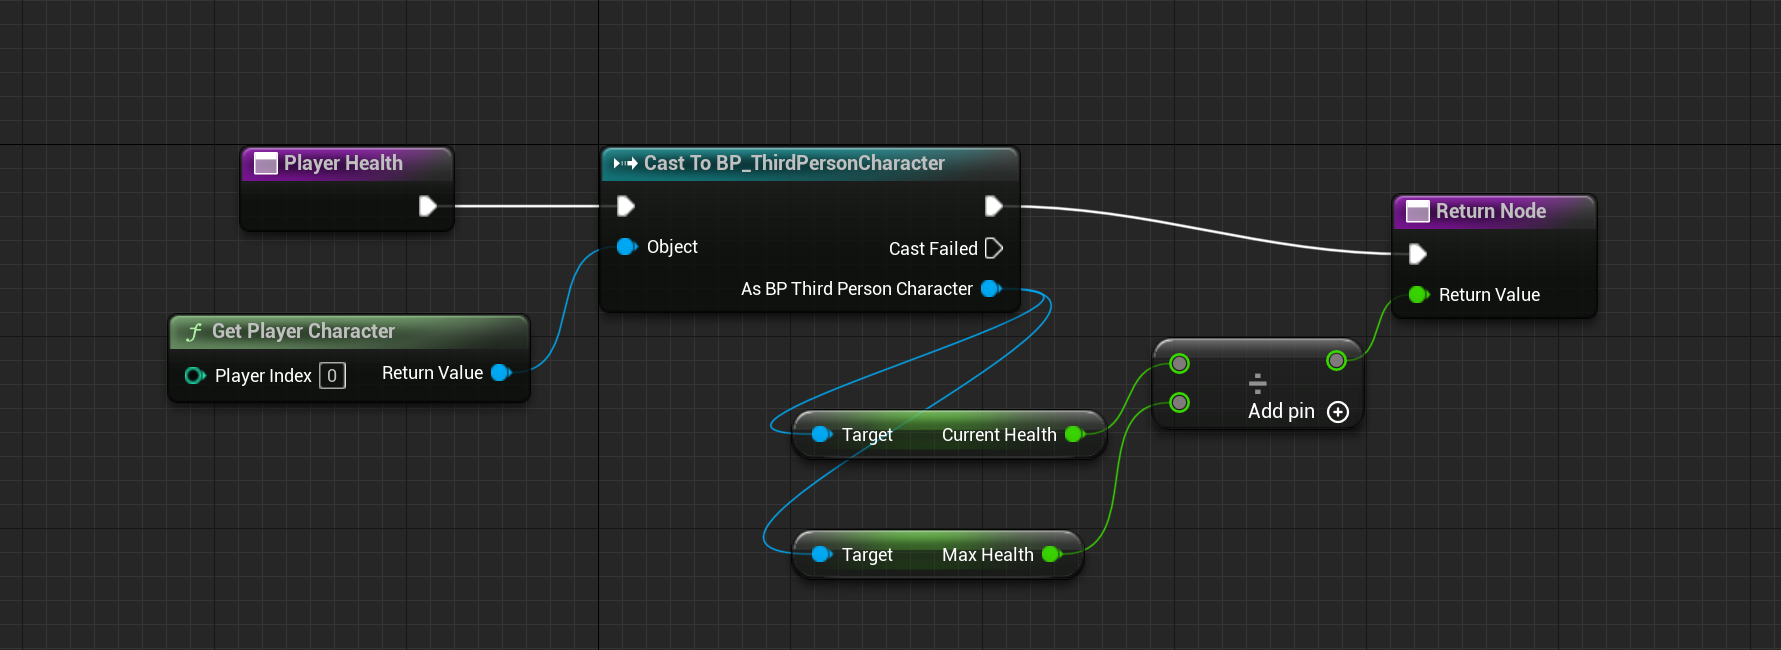Select the Cast To BP_ThirdPersonCharacter node title
The image size is (1781, 650).
coord(794,163)
